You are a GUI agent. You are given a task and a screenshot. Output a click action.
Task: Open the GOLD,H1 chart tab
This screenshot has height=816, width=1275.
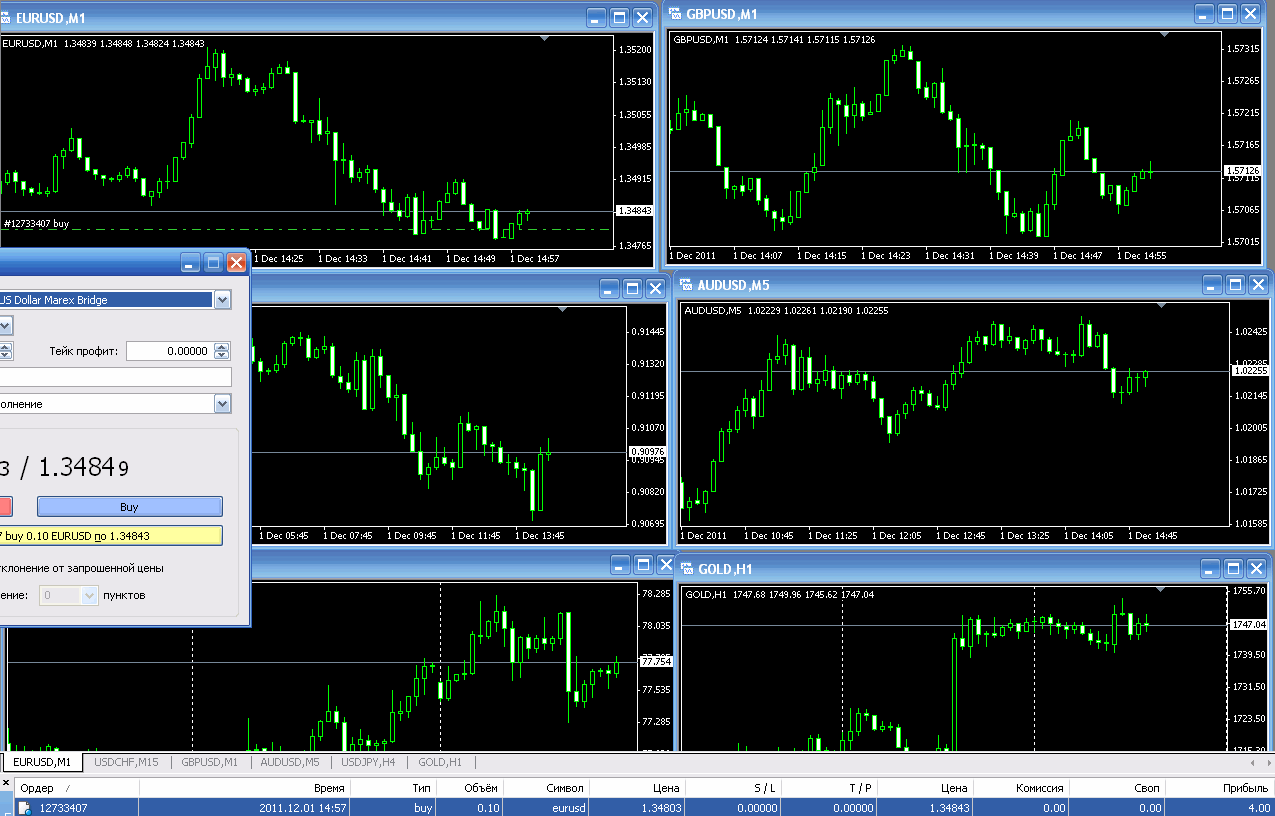pyautogui.click(x=440, y=762)
